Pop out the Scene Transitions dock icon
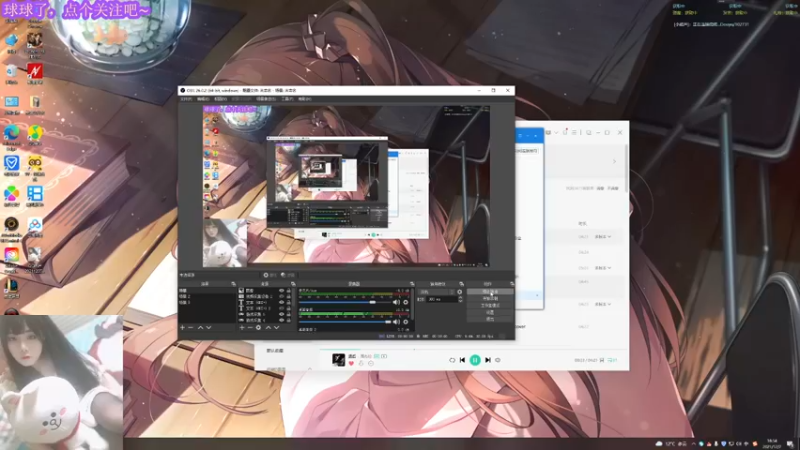800x450 pixels. pyautogui.click(x=461, y=284)
